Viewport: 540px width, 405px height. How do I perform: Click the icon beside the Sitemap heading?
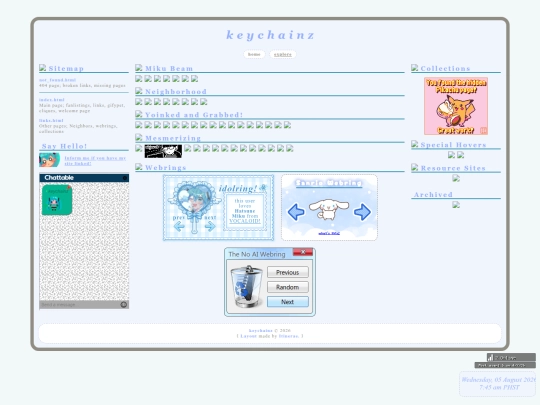click(43, 68)
